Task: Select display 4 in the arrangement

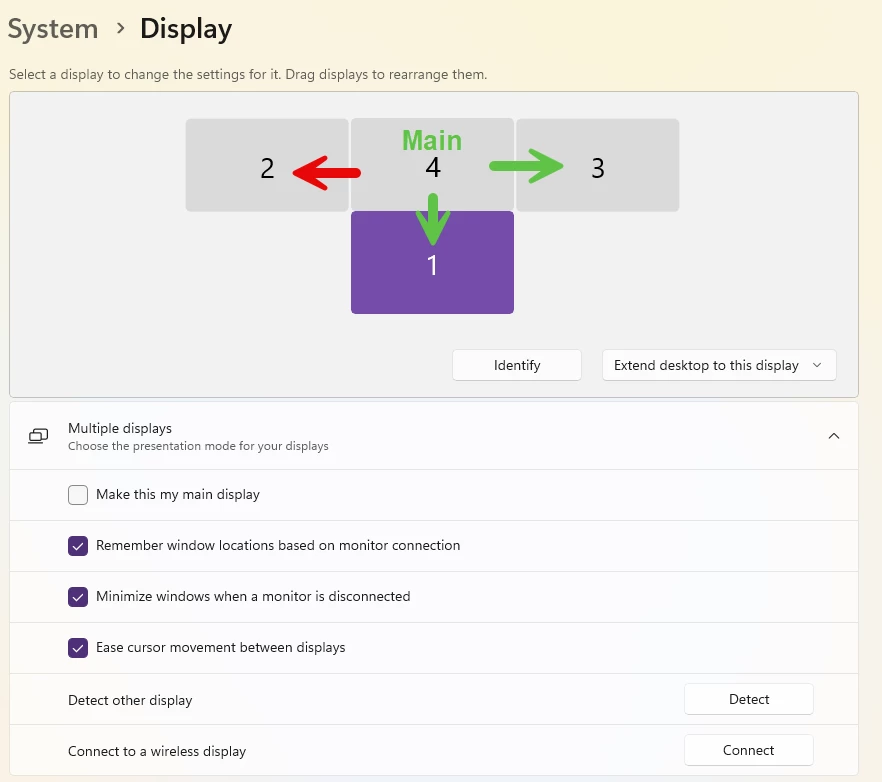Action: [x=432, y=165]
